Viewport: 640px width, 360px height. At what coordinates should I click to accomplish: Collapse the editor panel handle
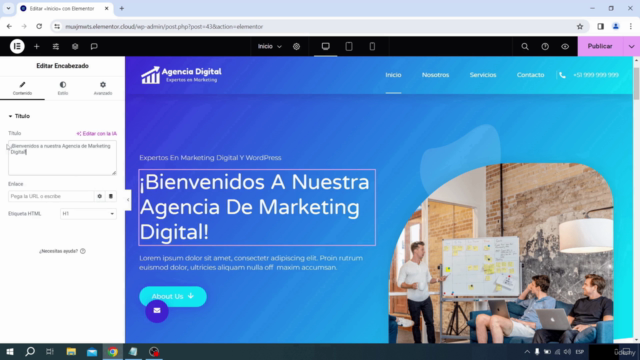pos(128,200)
